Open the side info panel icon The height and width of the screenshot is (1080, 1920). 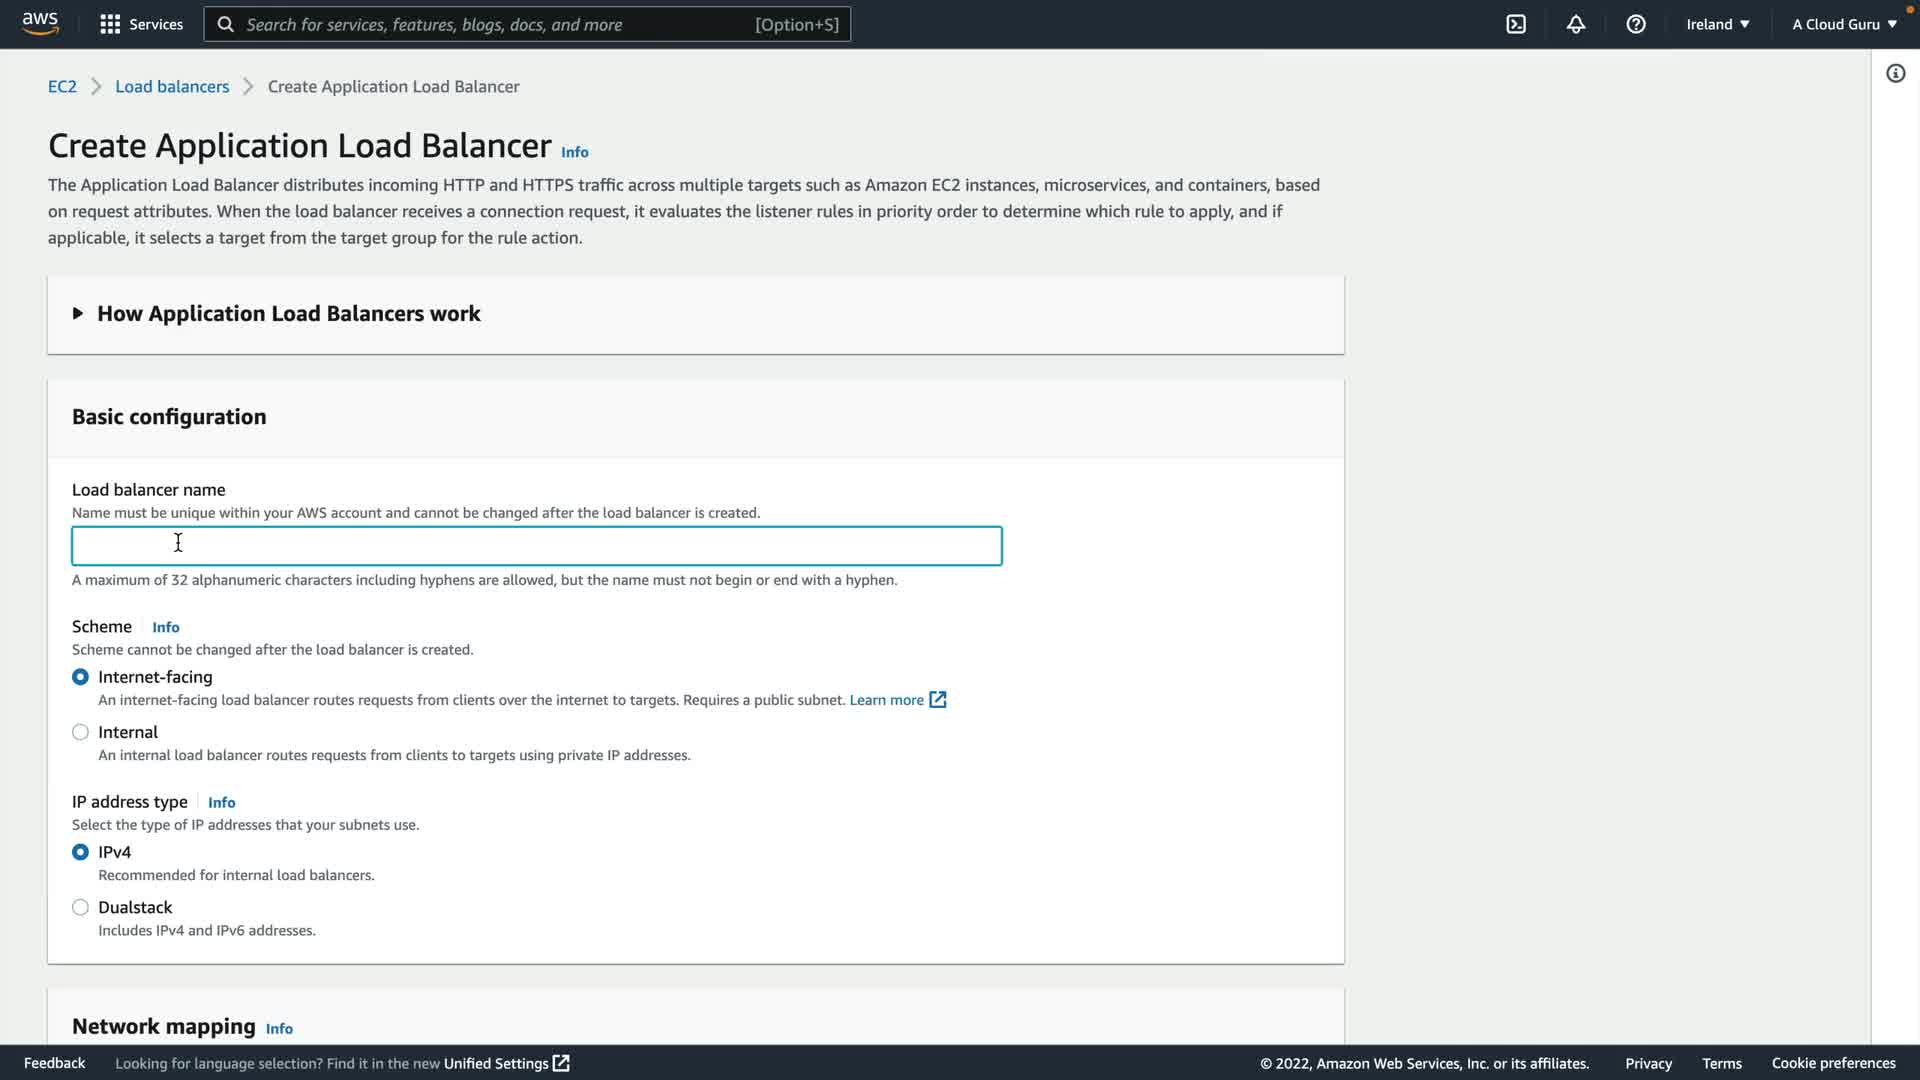(x=1895, y=73)
